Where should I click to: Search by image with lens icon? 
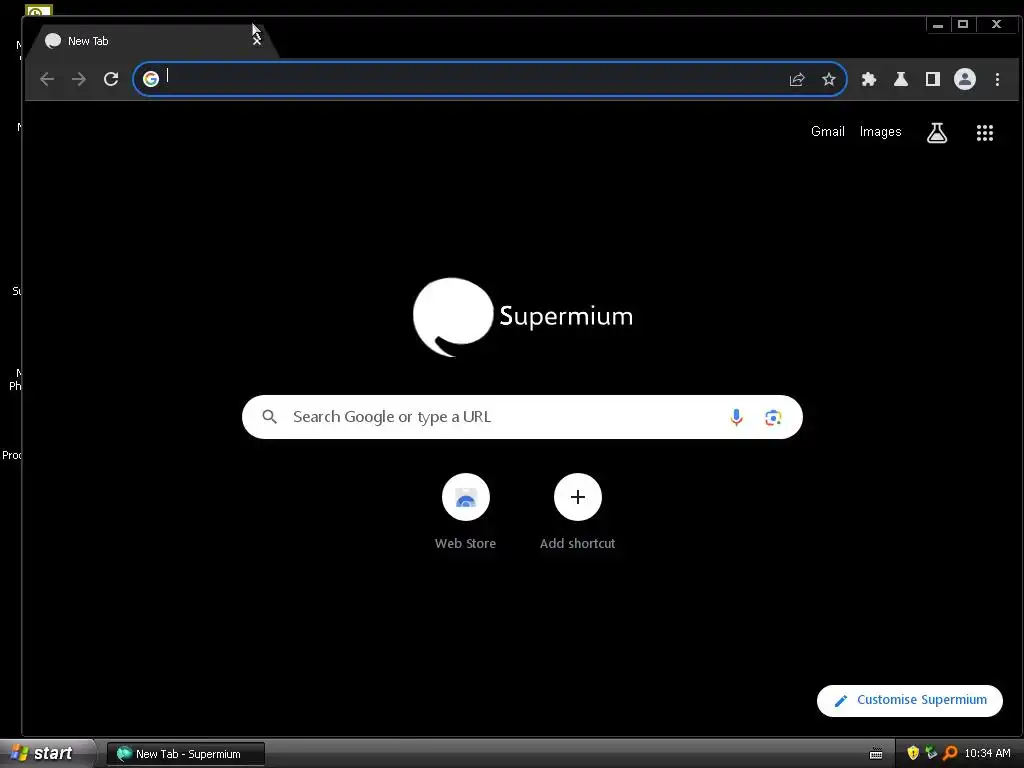(773, 417)
